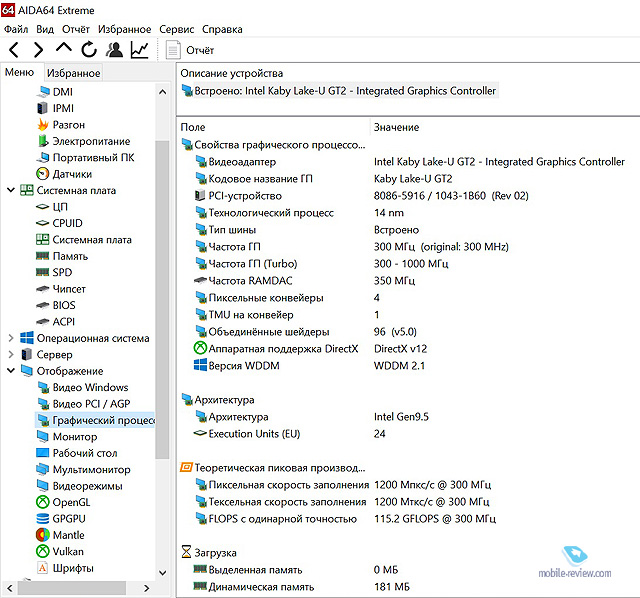
Task: Select DMI in the tree
Action: (x=55, y=92)
